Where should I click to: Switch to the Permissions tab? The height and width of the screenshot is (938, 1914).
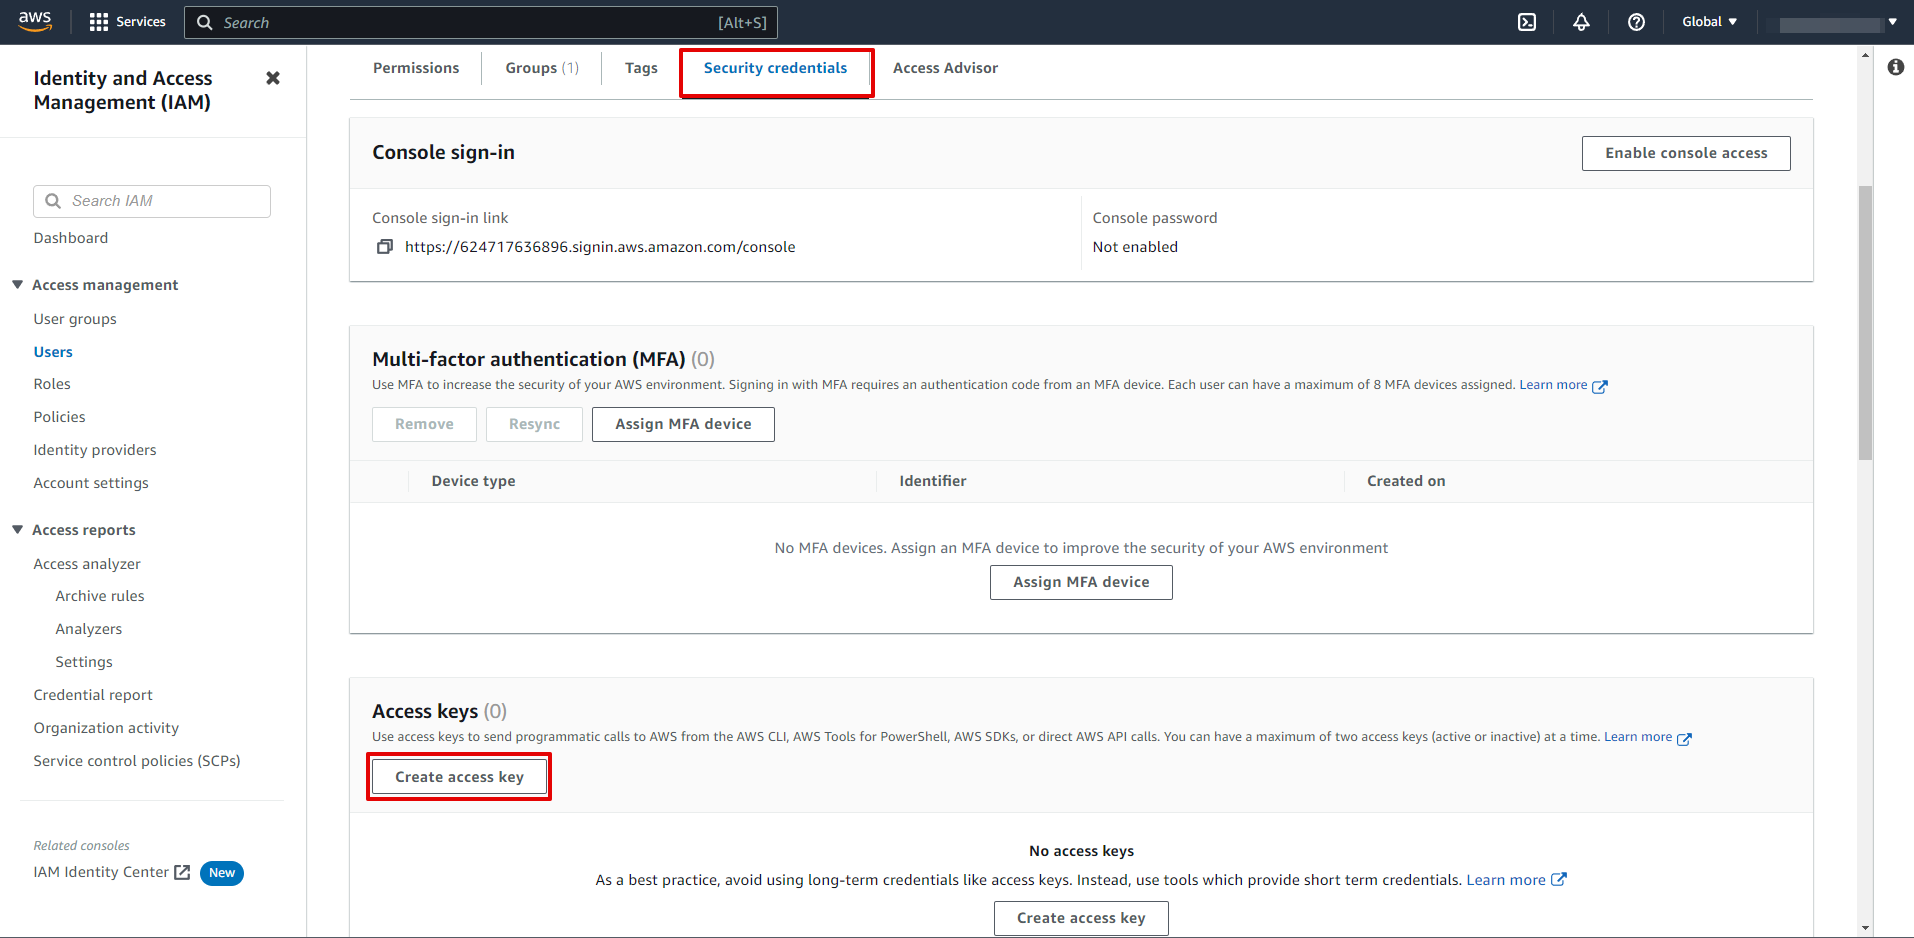pyautogui.click(x=416, y=68)
